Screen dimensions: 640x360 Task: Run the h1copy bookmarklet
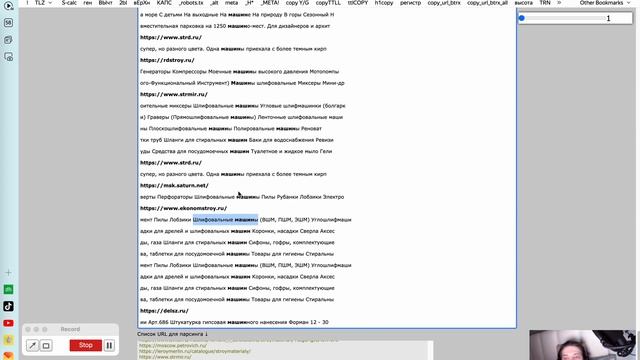pyautogui.click(x=384, y=2)
